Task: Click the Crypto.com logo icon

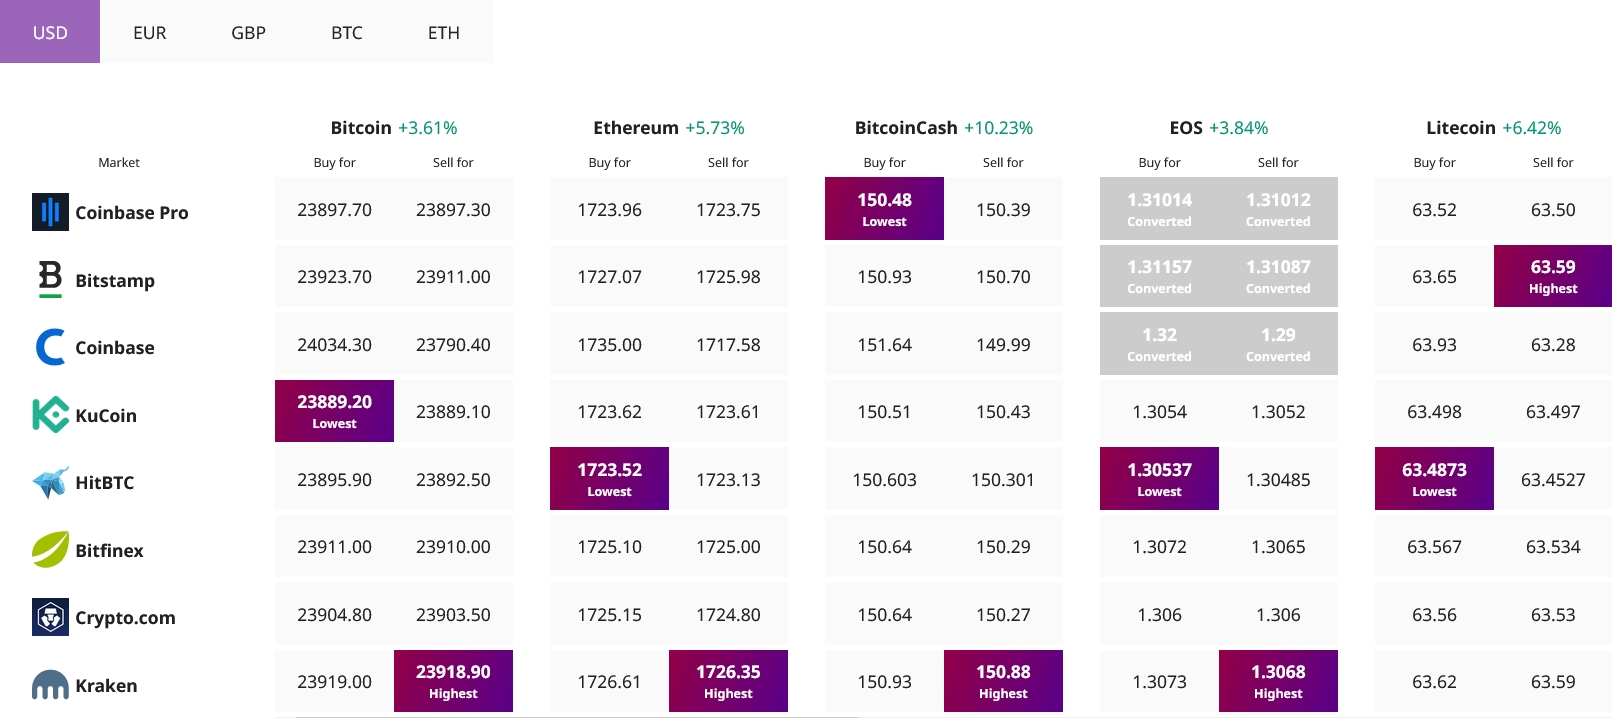Action: coord(50,617)
